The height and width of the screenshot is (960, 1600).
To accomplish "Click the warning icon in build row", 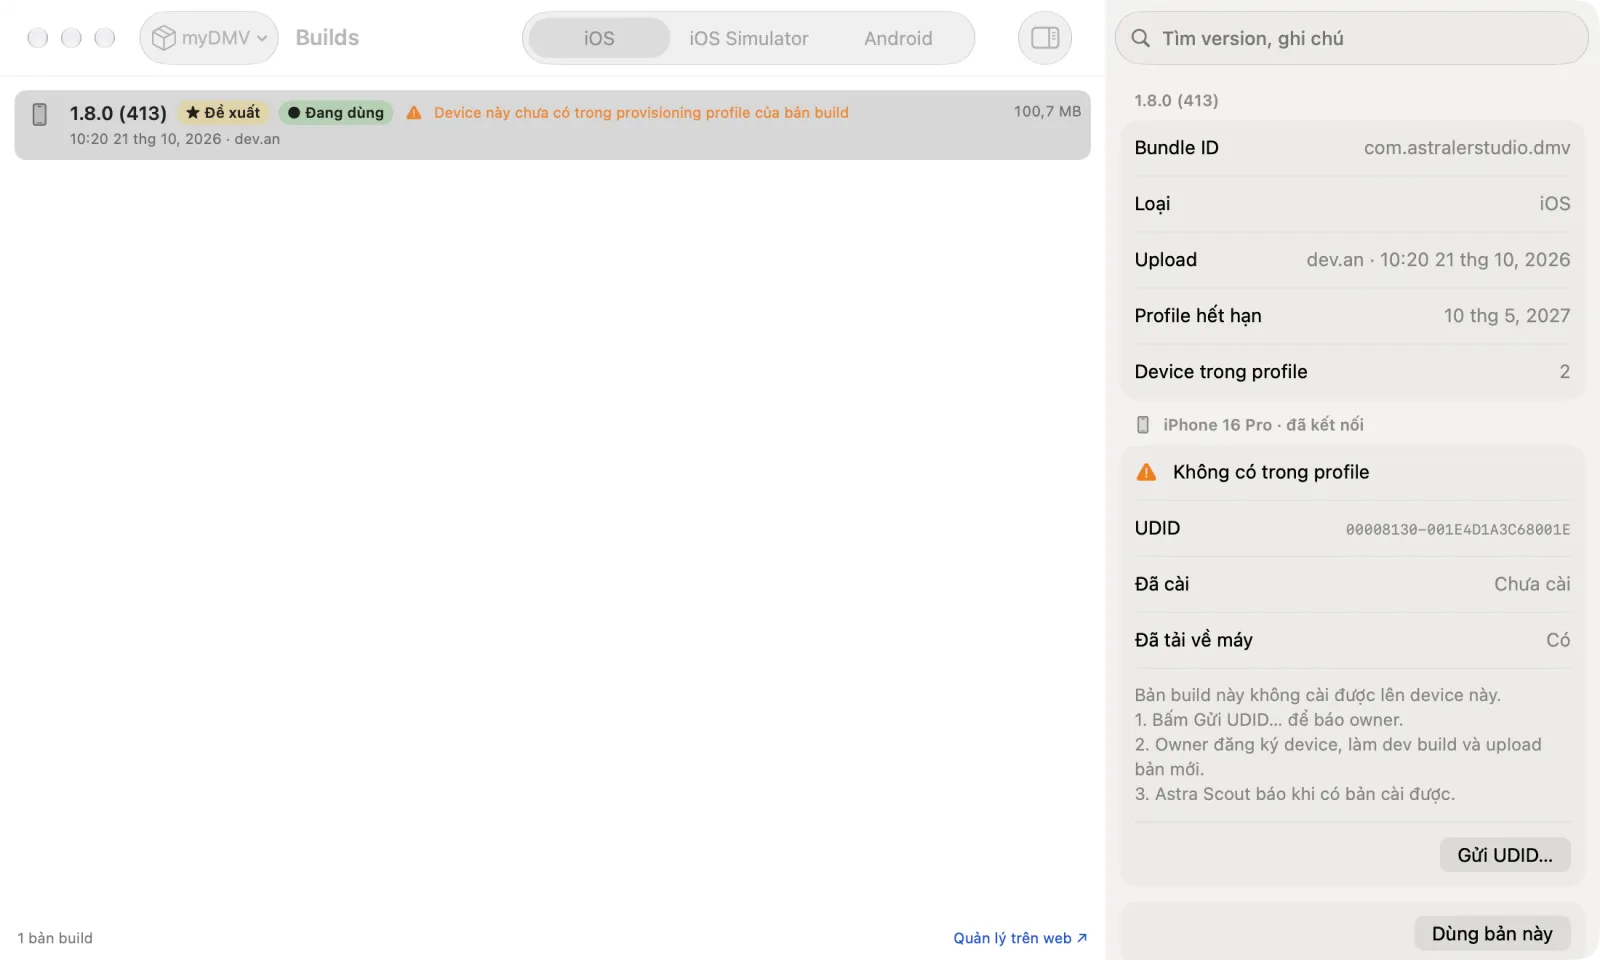I will (414, 113).
